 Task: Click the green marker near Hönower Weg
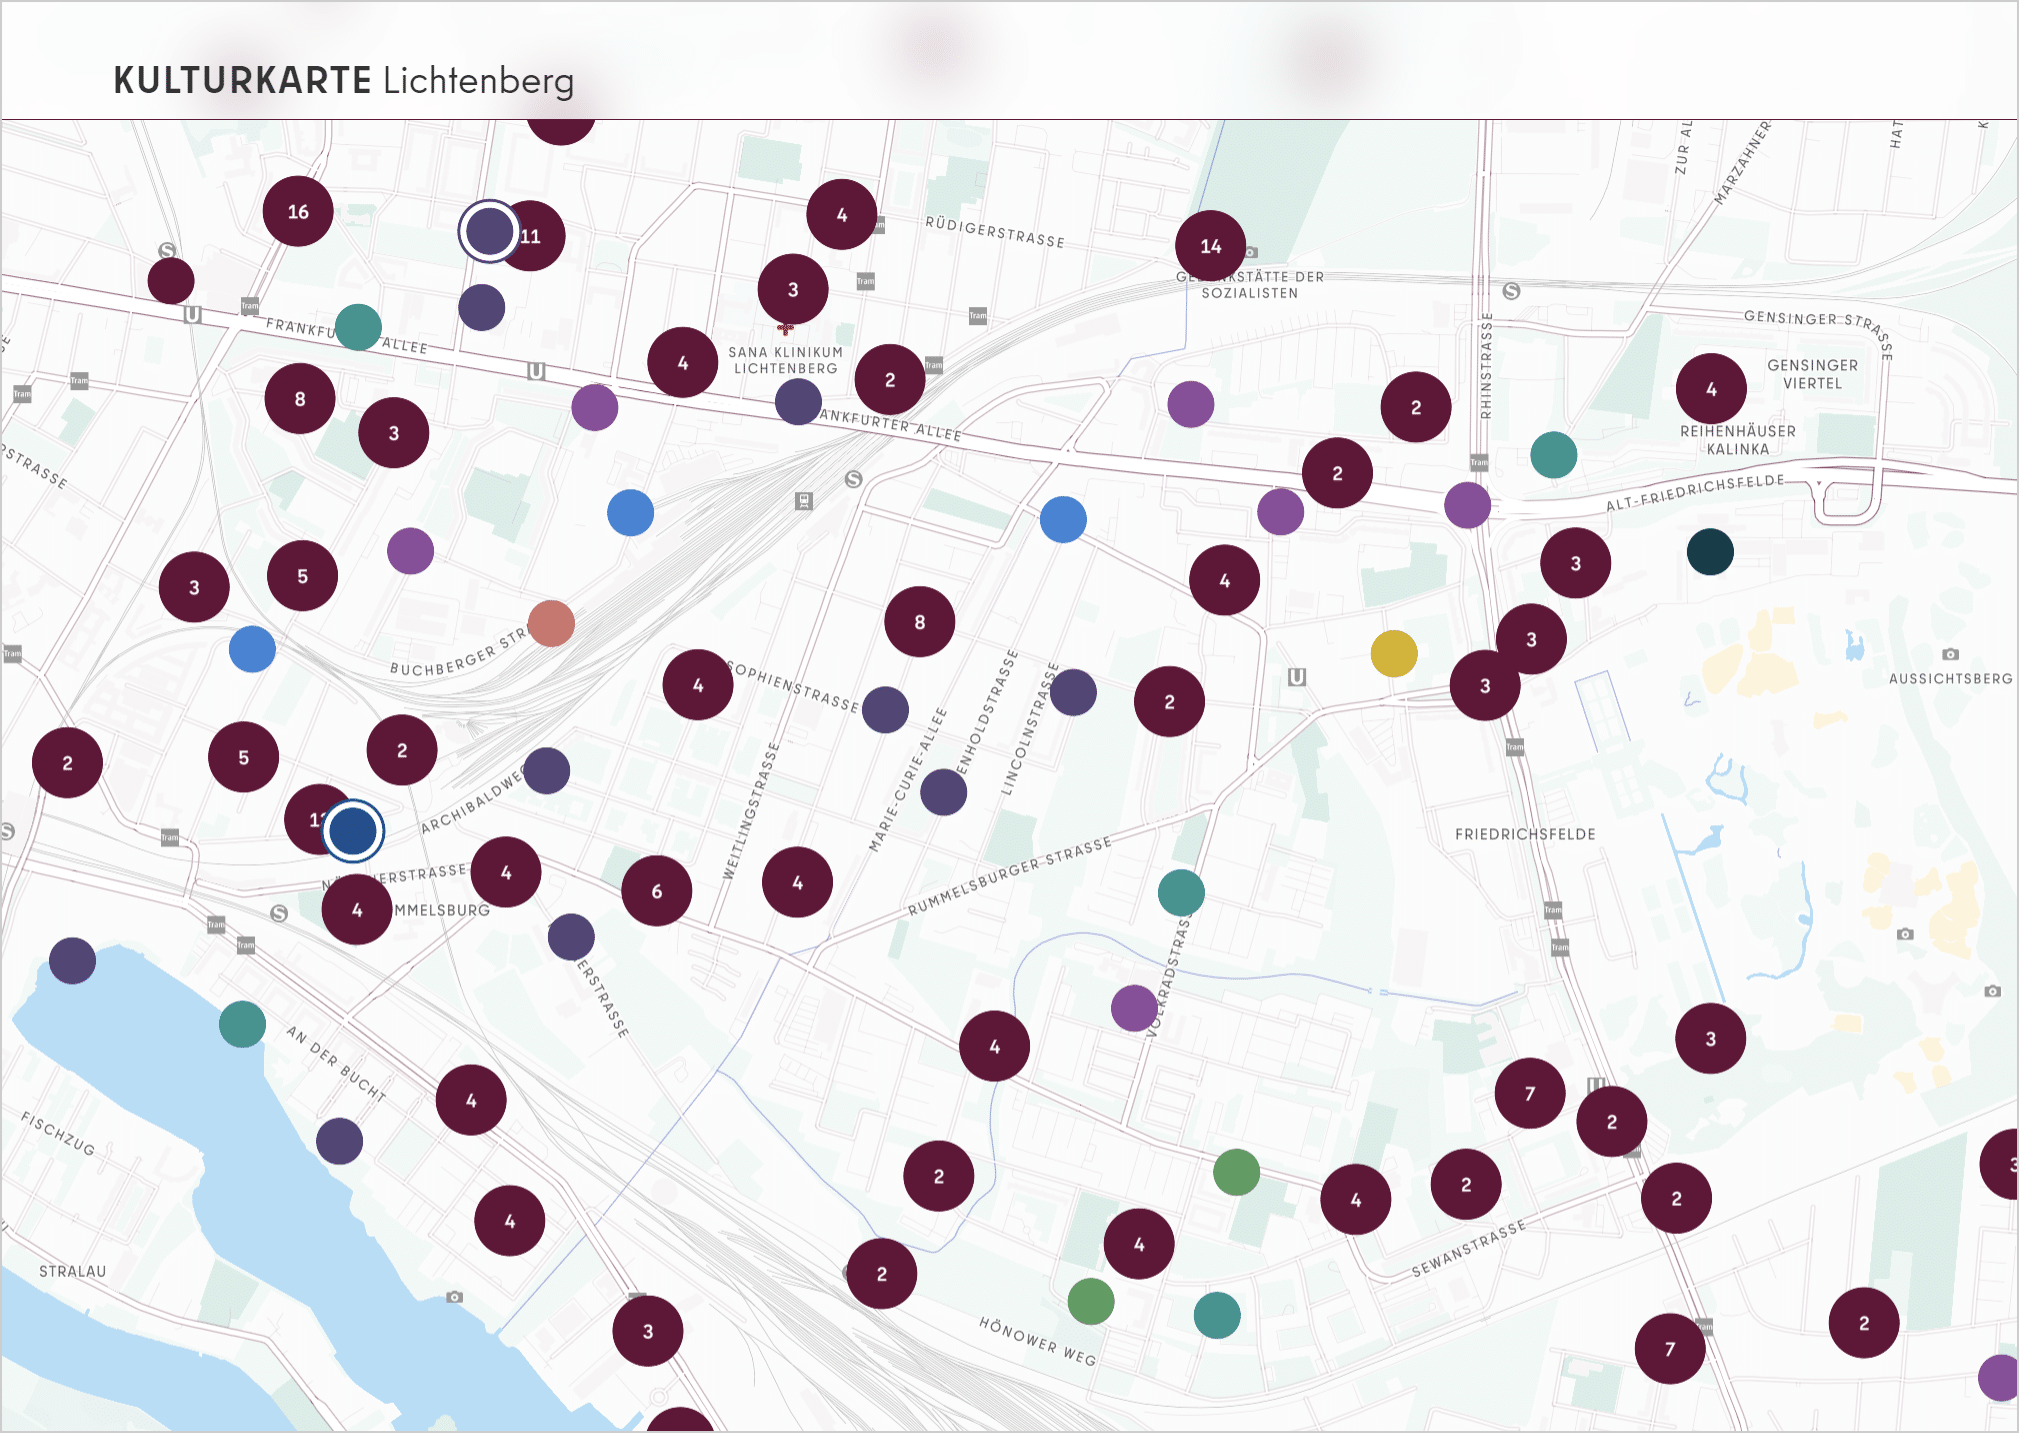coord(1090,1301)
